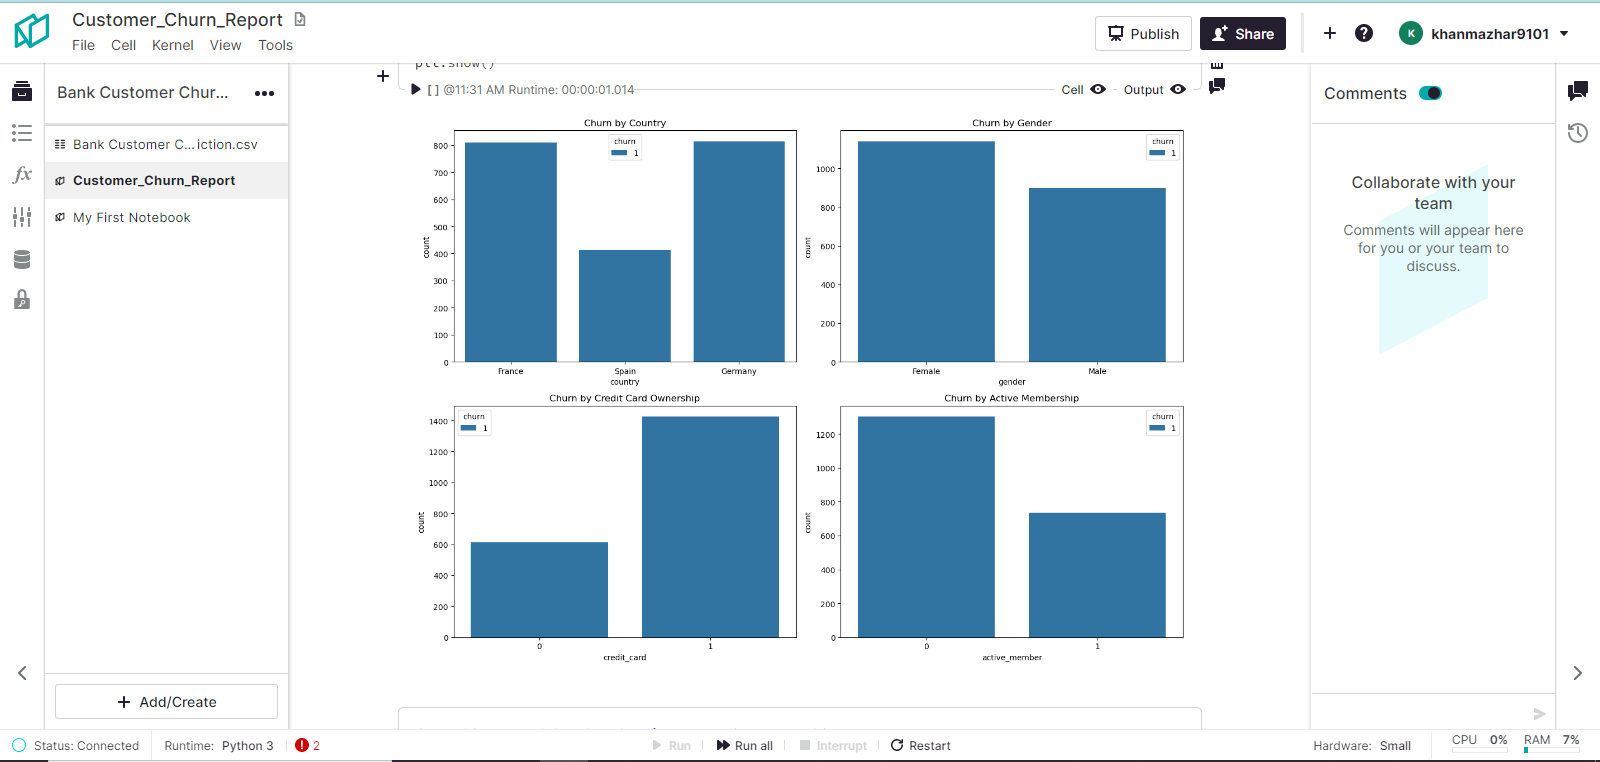Click the CPU 0% usage indicator
1600x762 pixels.
1480,741
